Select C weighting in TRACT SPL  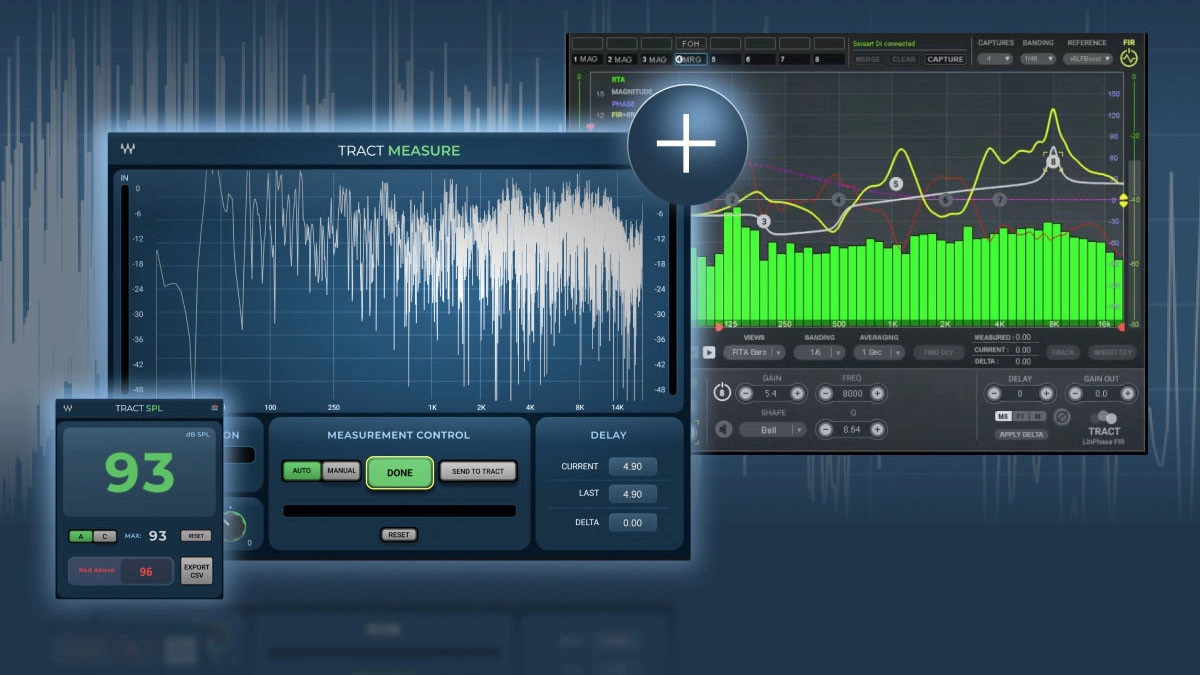pos(104,536)
